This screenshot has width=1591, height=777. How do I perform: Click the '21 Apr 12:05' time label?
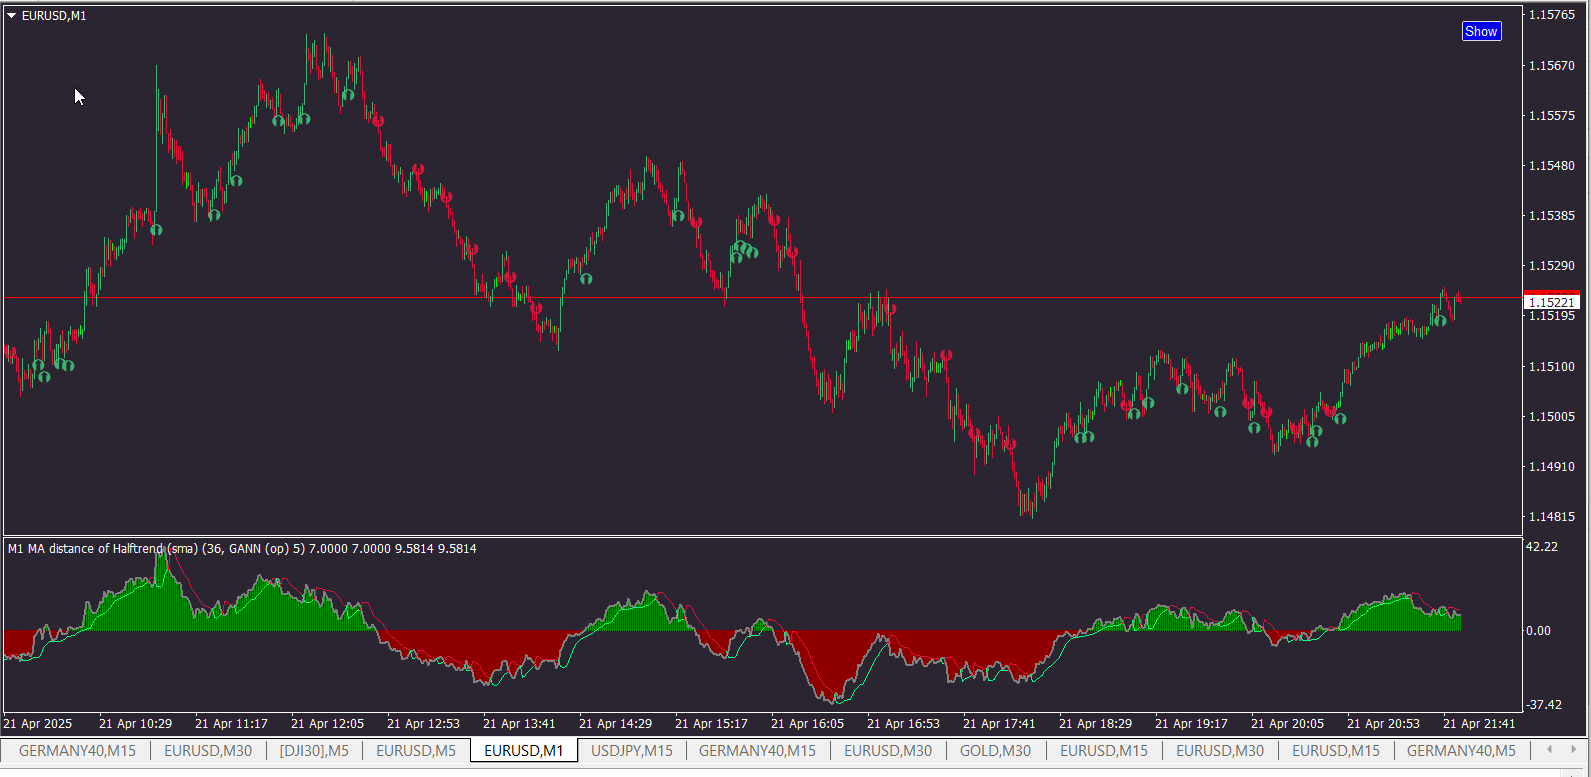pos(327,723)
